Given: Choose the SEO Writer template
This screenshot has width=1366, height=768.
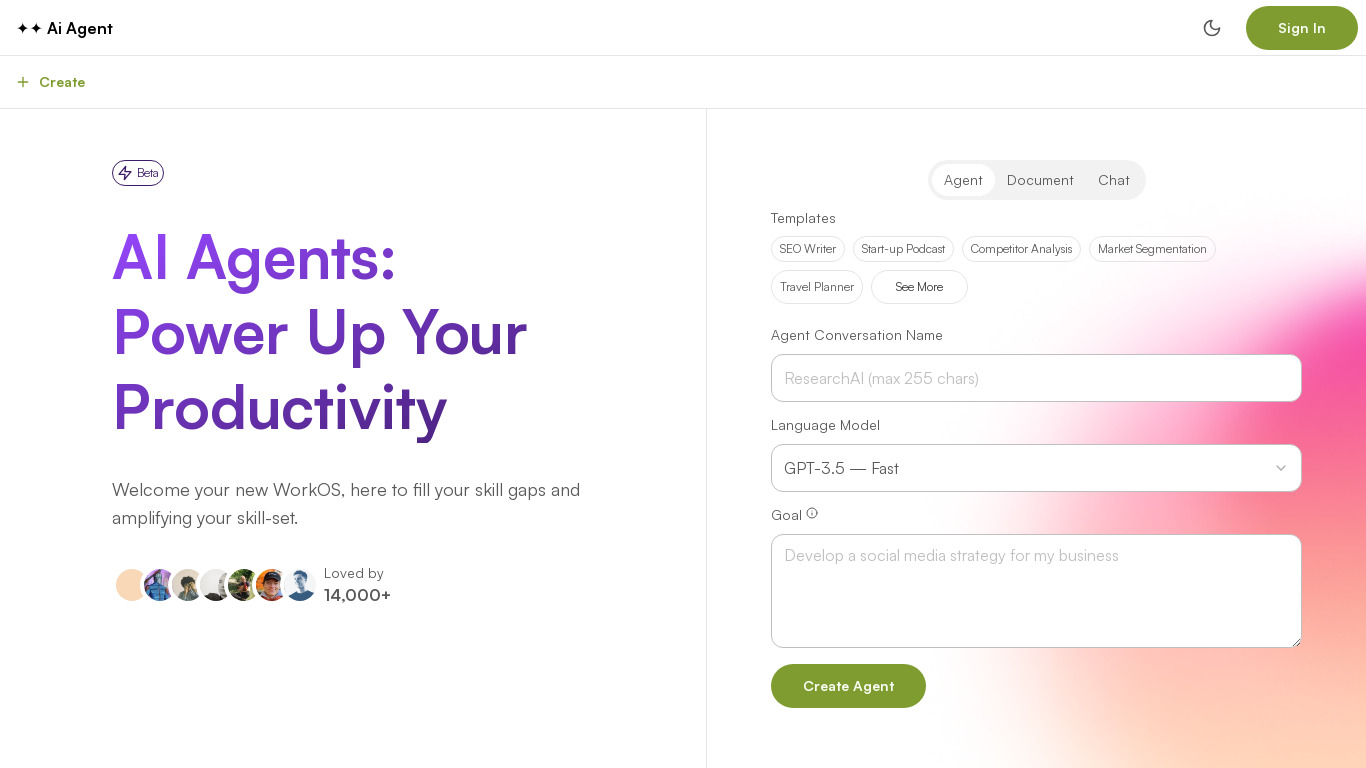Looking at the screenshot, I should click(x=808, y=249).
